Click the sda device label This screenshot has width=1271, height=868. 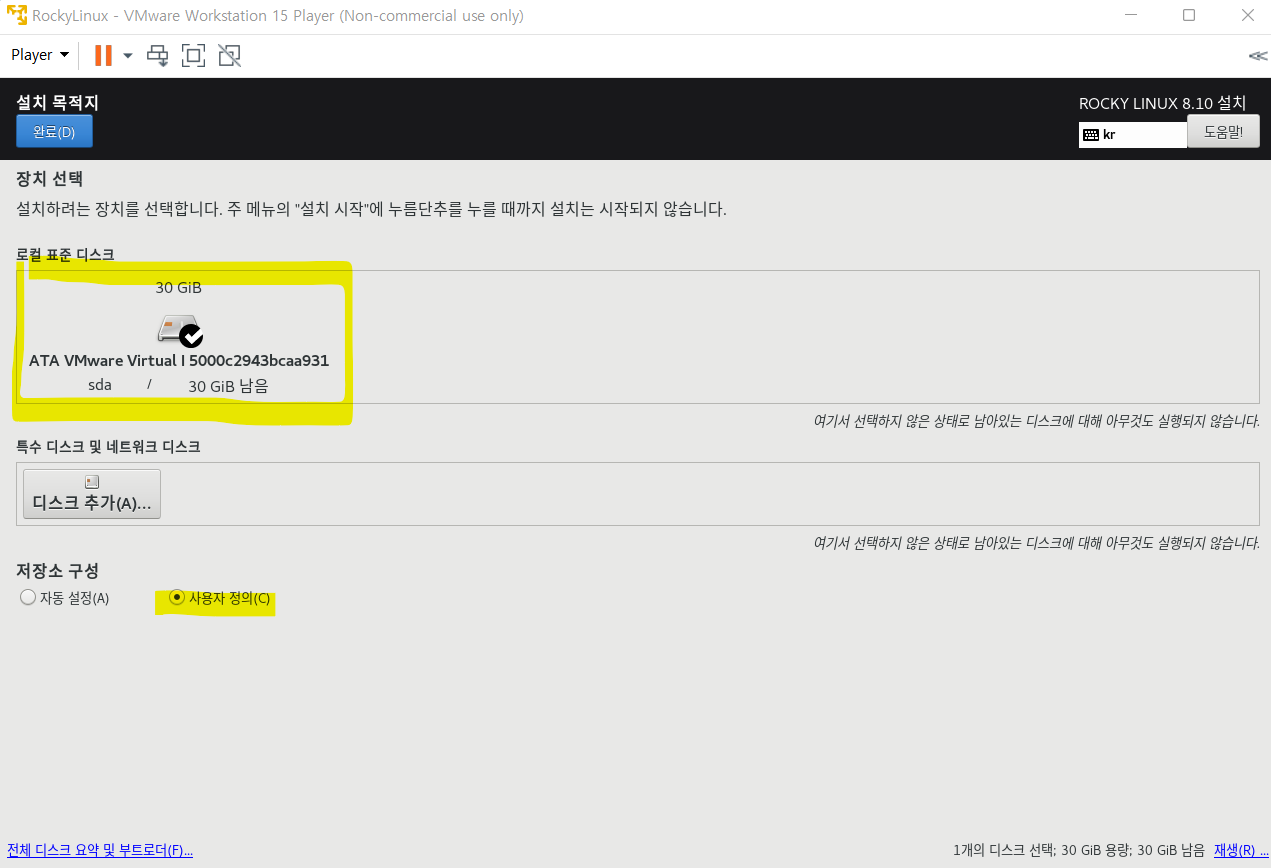[x=100, y=384]
